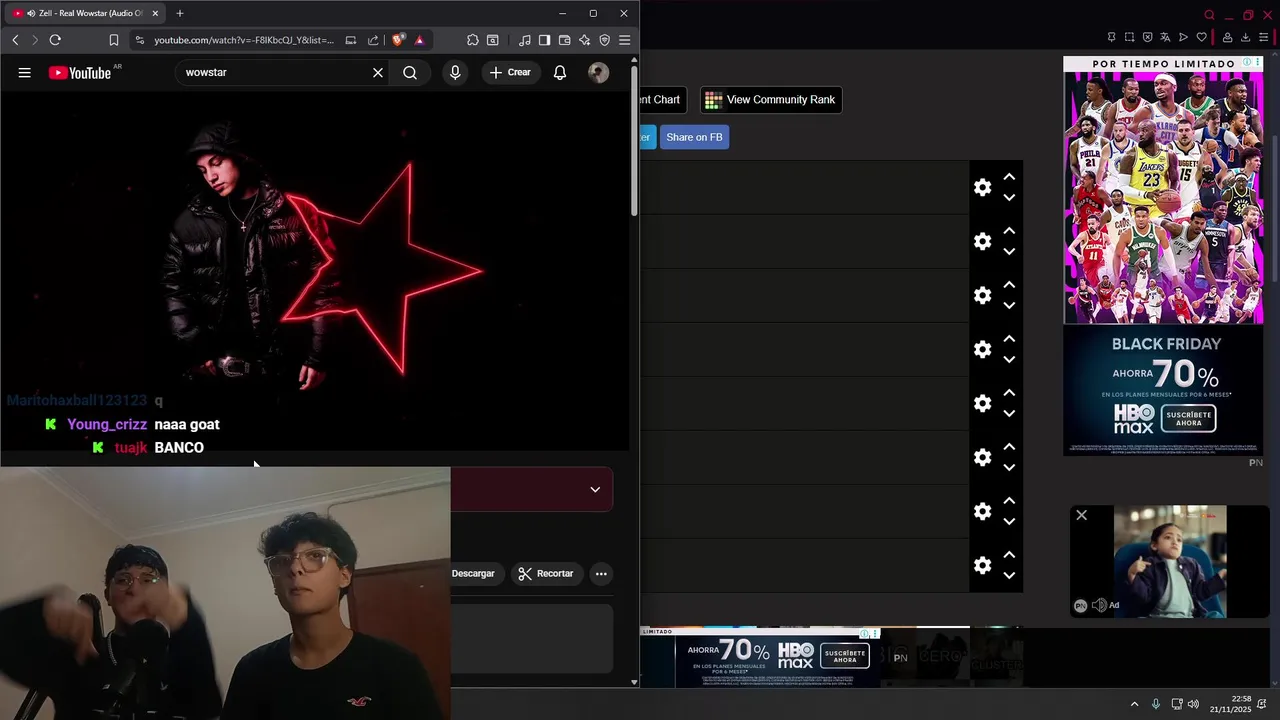Click the Share on FB button
This screenshot has height=720, width=1280.
(694, 137)
